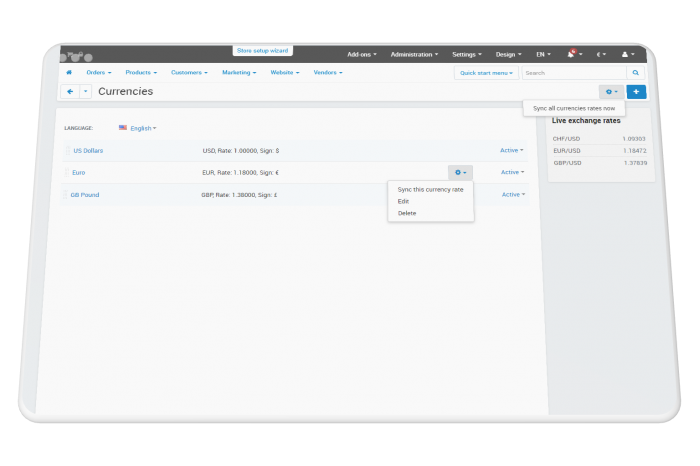Click the US flag language icon

[x=123, y=128]
